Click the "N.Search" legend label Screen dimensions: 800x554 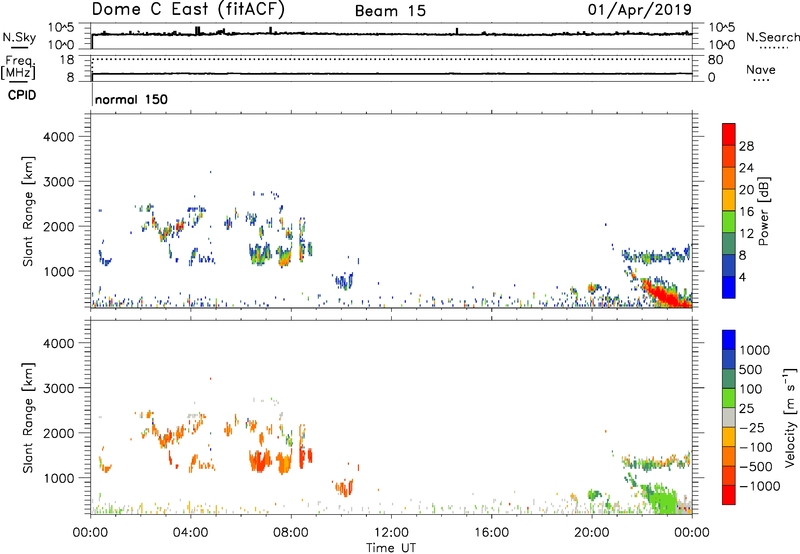click(x=772, y=37)
